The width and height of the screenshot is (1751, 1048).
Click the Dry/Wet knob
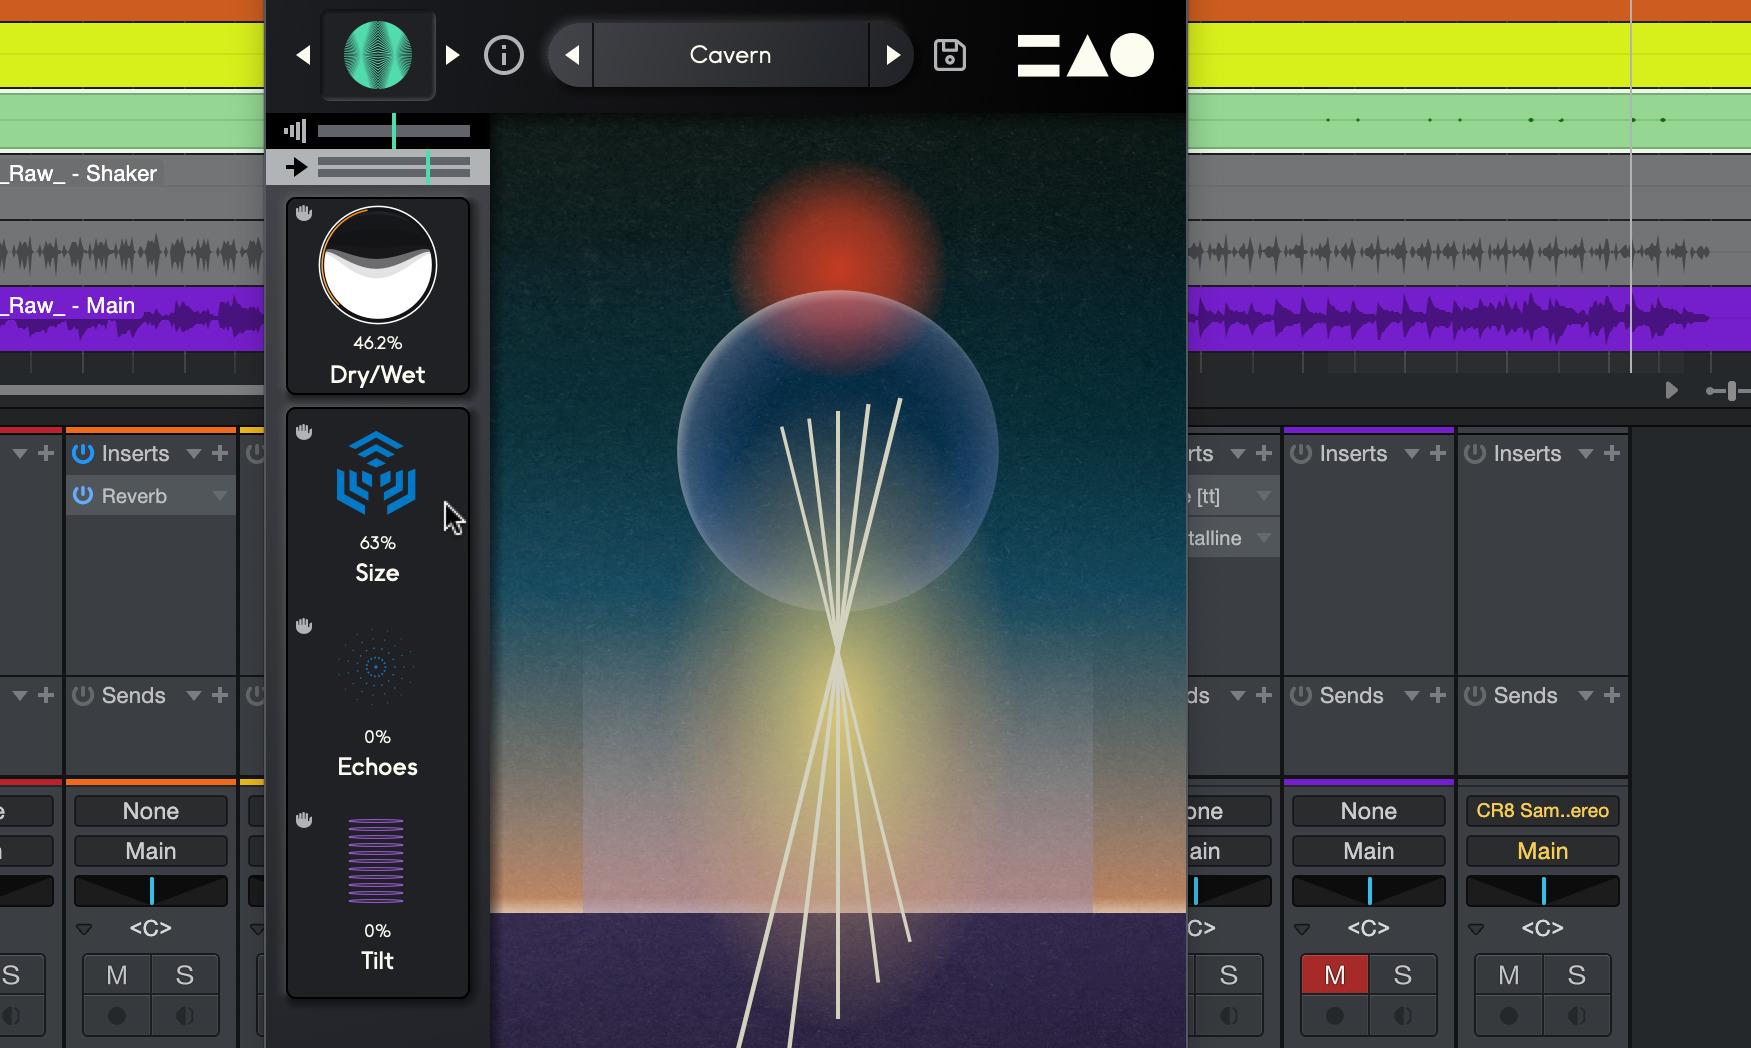378,265
